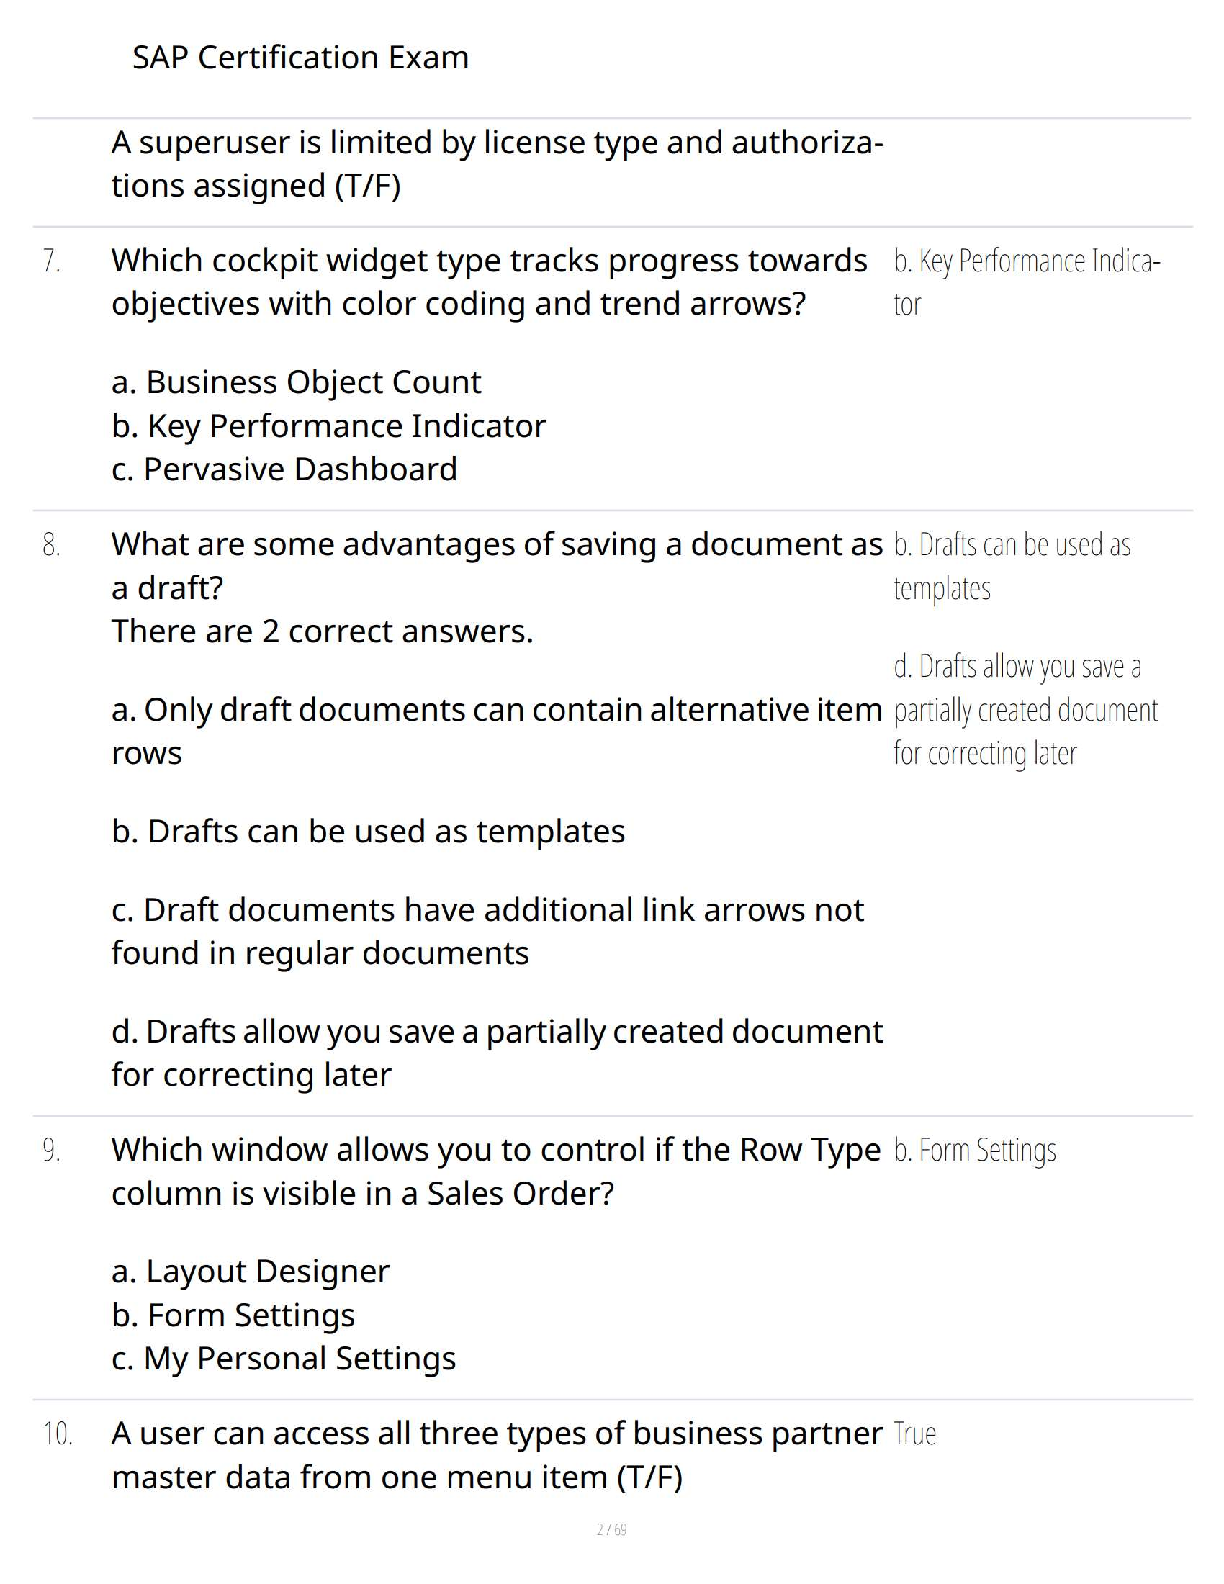Click question number 9
This screenshot has width=1224, height=1584.
(x=51, y=1151)
